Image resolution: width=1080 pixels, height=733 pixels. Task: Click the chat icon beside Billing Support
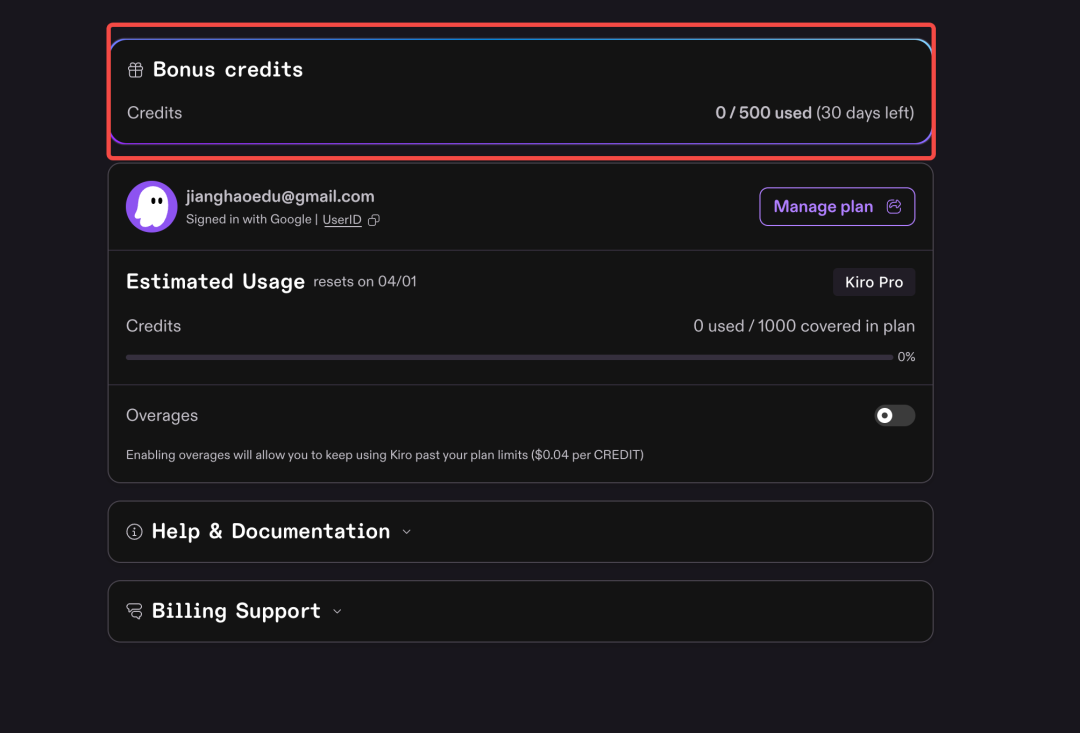pyautogui.click(x=134, y=611)
